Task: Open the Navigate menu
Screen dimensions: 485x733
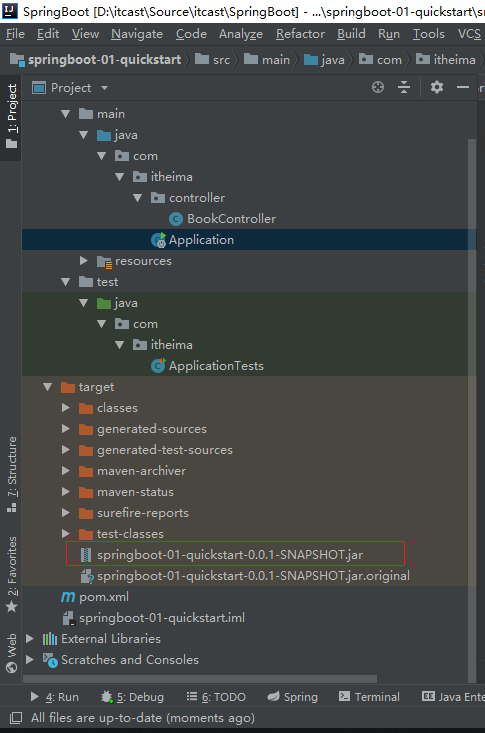Action: tap(137, 34)
